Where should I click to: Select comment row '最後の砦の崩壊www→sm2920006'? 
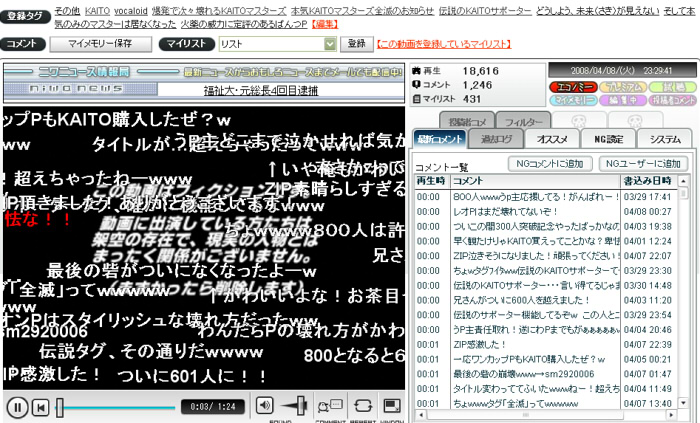click(546, 373)
